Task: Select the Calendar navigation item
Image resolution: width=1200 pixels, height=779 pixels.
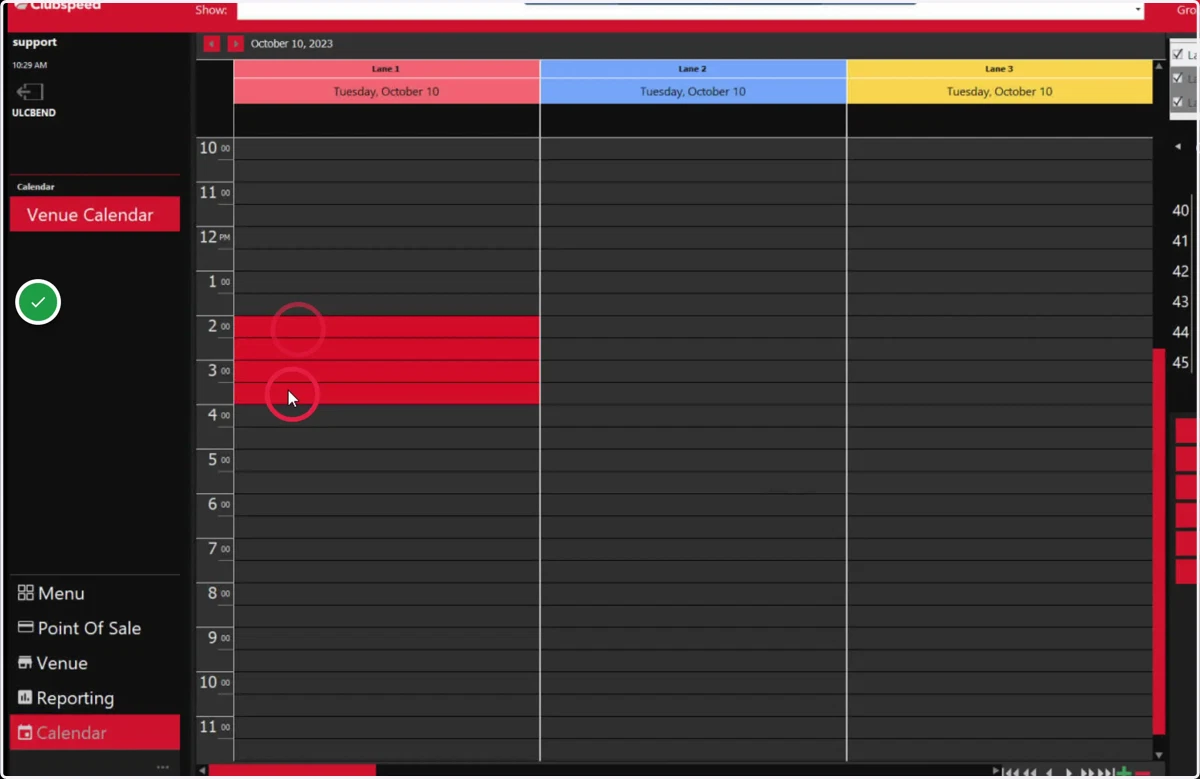Action: coord(95,733)
